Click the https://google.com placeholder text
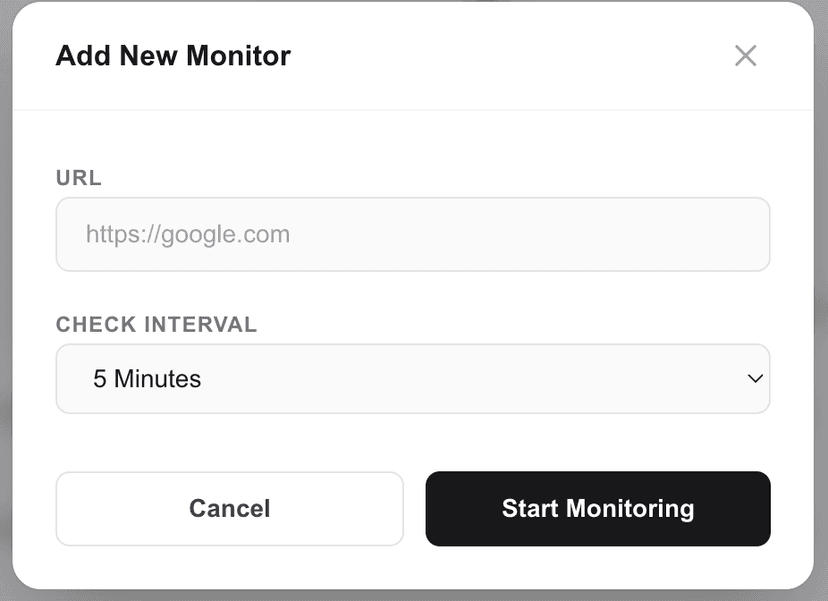The height and width of the screenshot is (601, 828). click(188, 235)
